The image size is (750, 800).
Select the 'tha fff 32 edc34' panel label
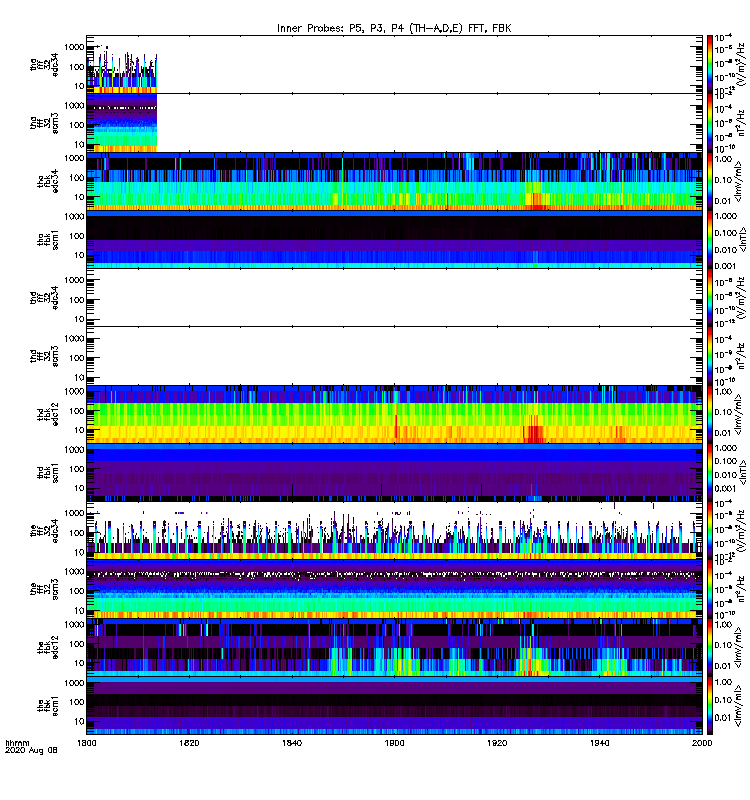(44, 65)
